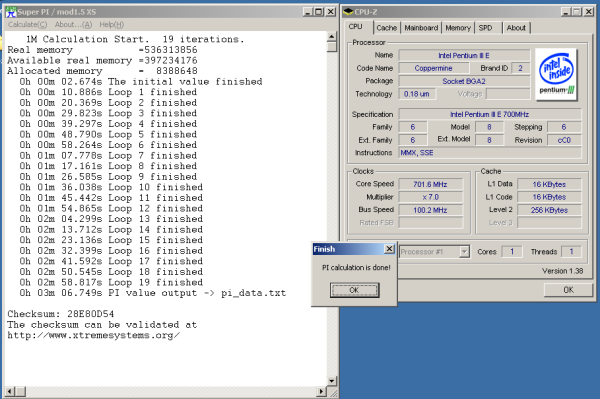Viewport: 600px width, 399px height.
Task: Click the 'PI calculation is done!' message
Action: (356, 267)
